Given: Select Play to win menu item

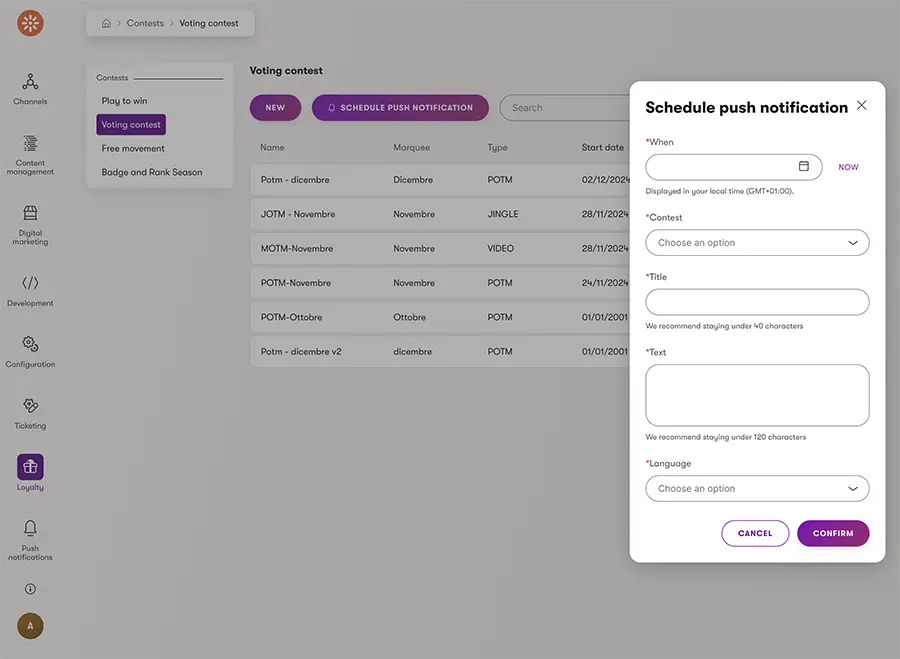Looking at the screenshot, I should coord(124,101).
